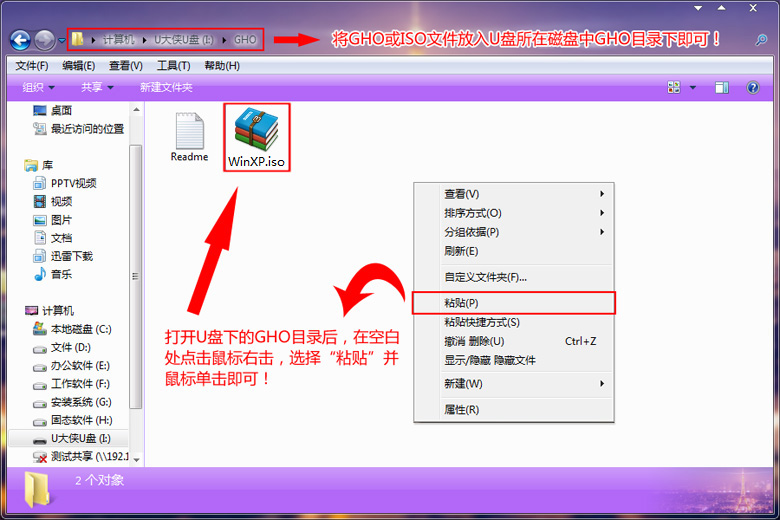Open the 共享 dropdown
This screenshot has width=780, height=520.
pos(97,88)
